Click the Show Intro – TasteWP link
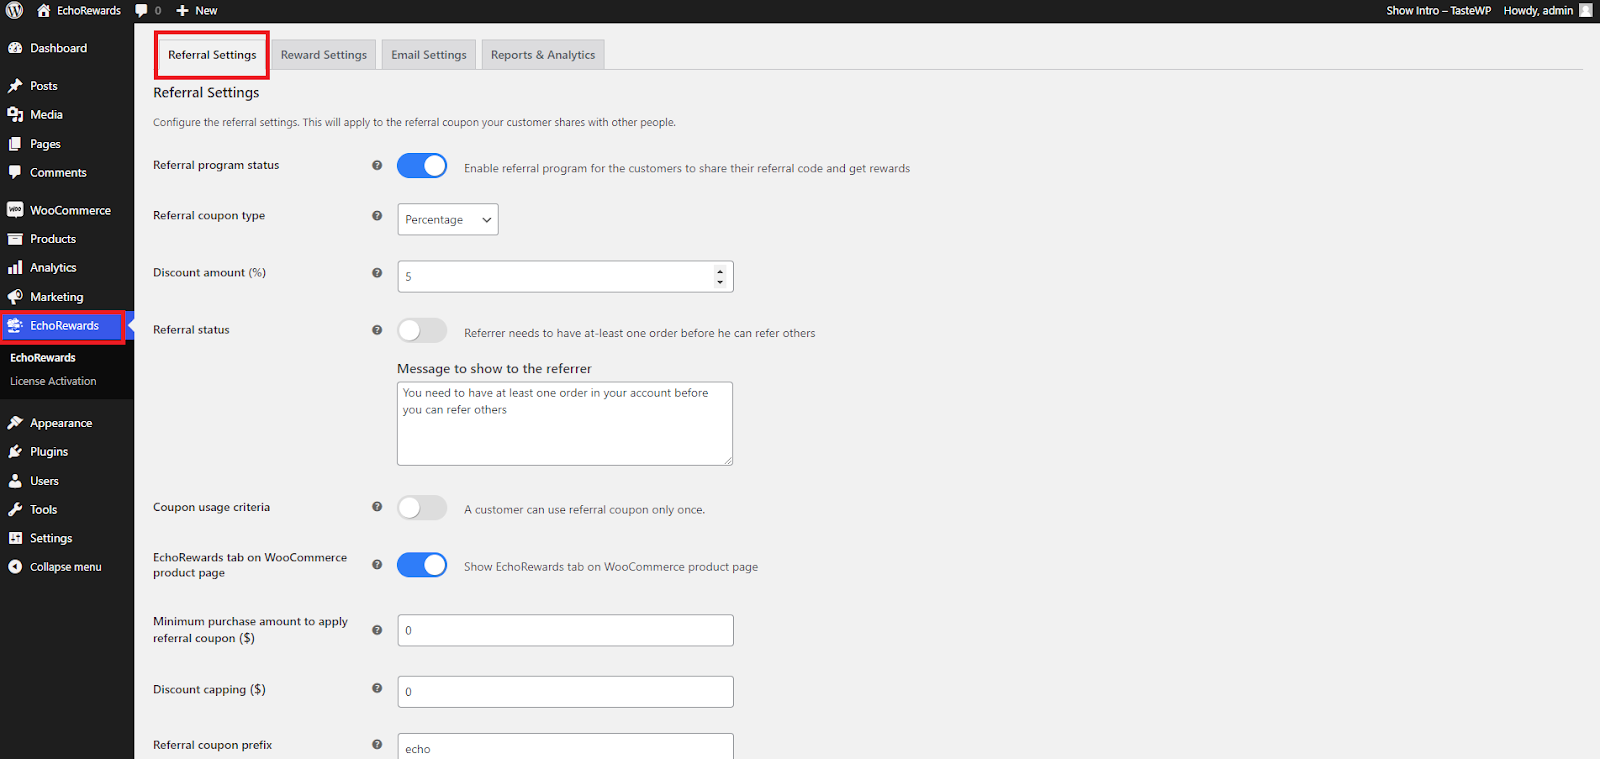Screen dimensions: 1600x759 coord(1438,11)
